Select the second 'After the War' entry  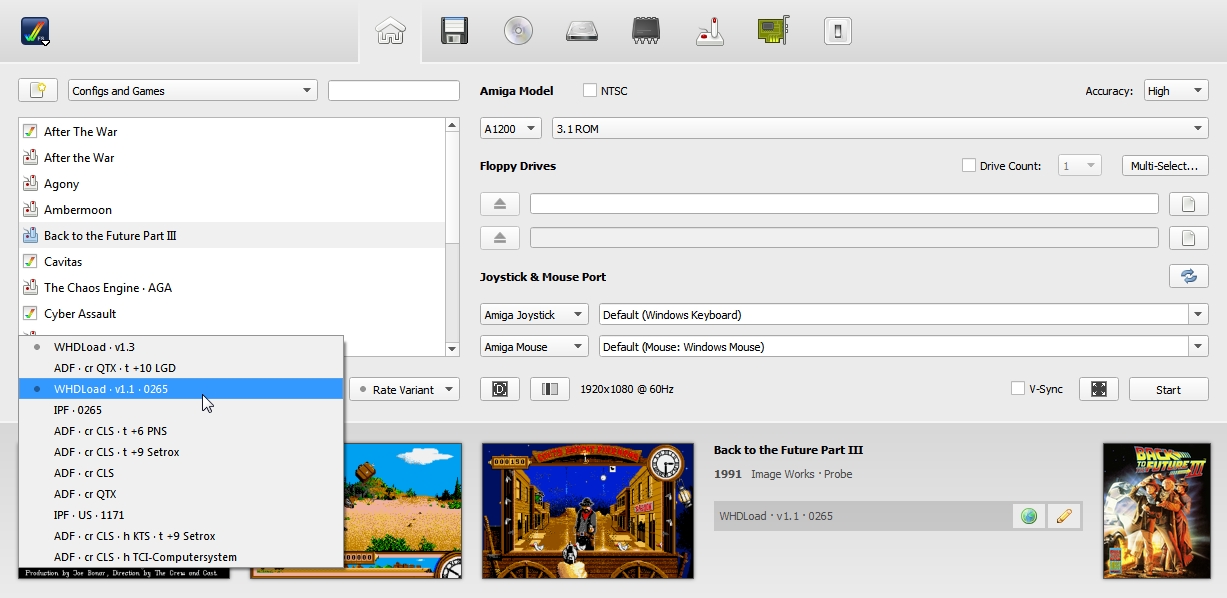(231, 157)
